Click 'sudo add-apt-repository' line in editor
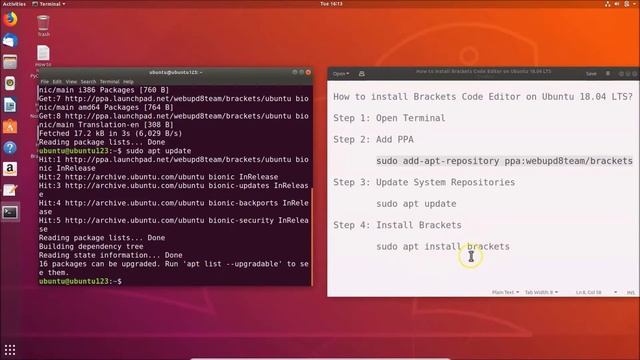The image size is (640, 360). [x=504, y=161]
